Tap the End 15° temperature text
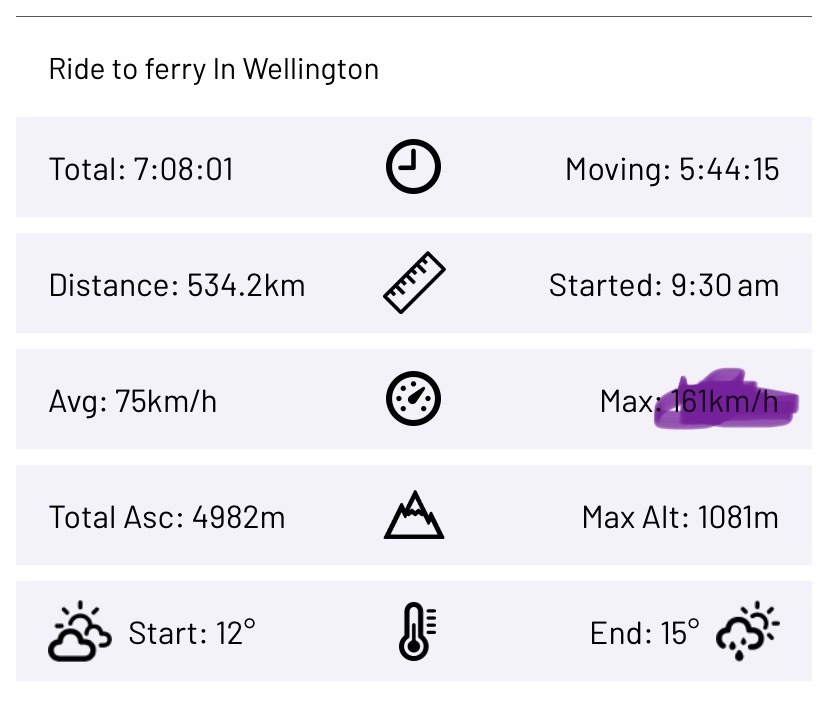This screenshot has height=705, width=828. click(x=645, y=633)
